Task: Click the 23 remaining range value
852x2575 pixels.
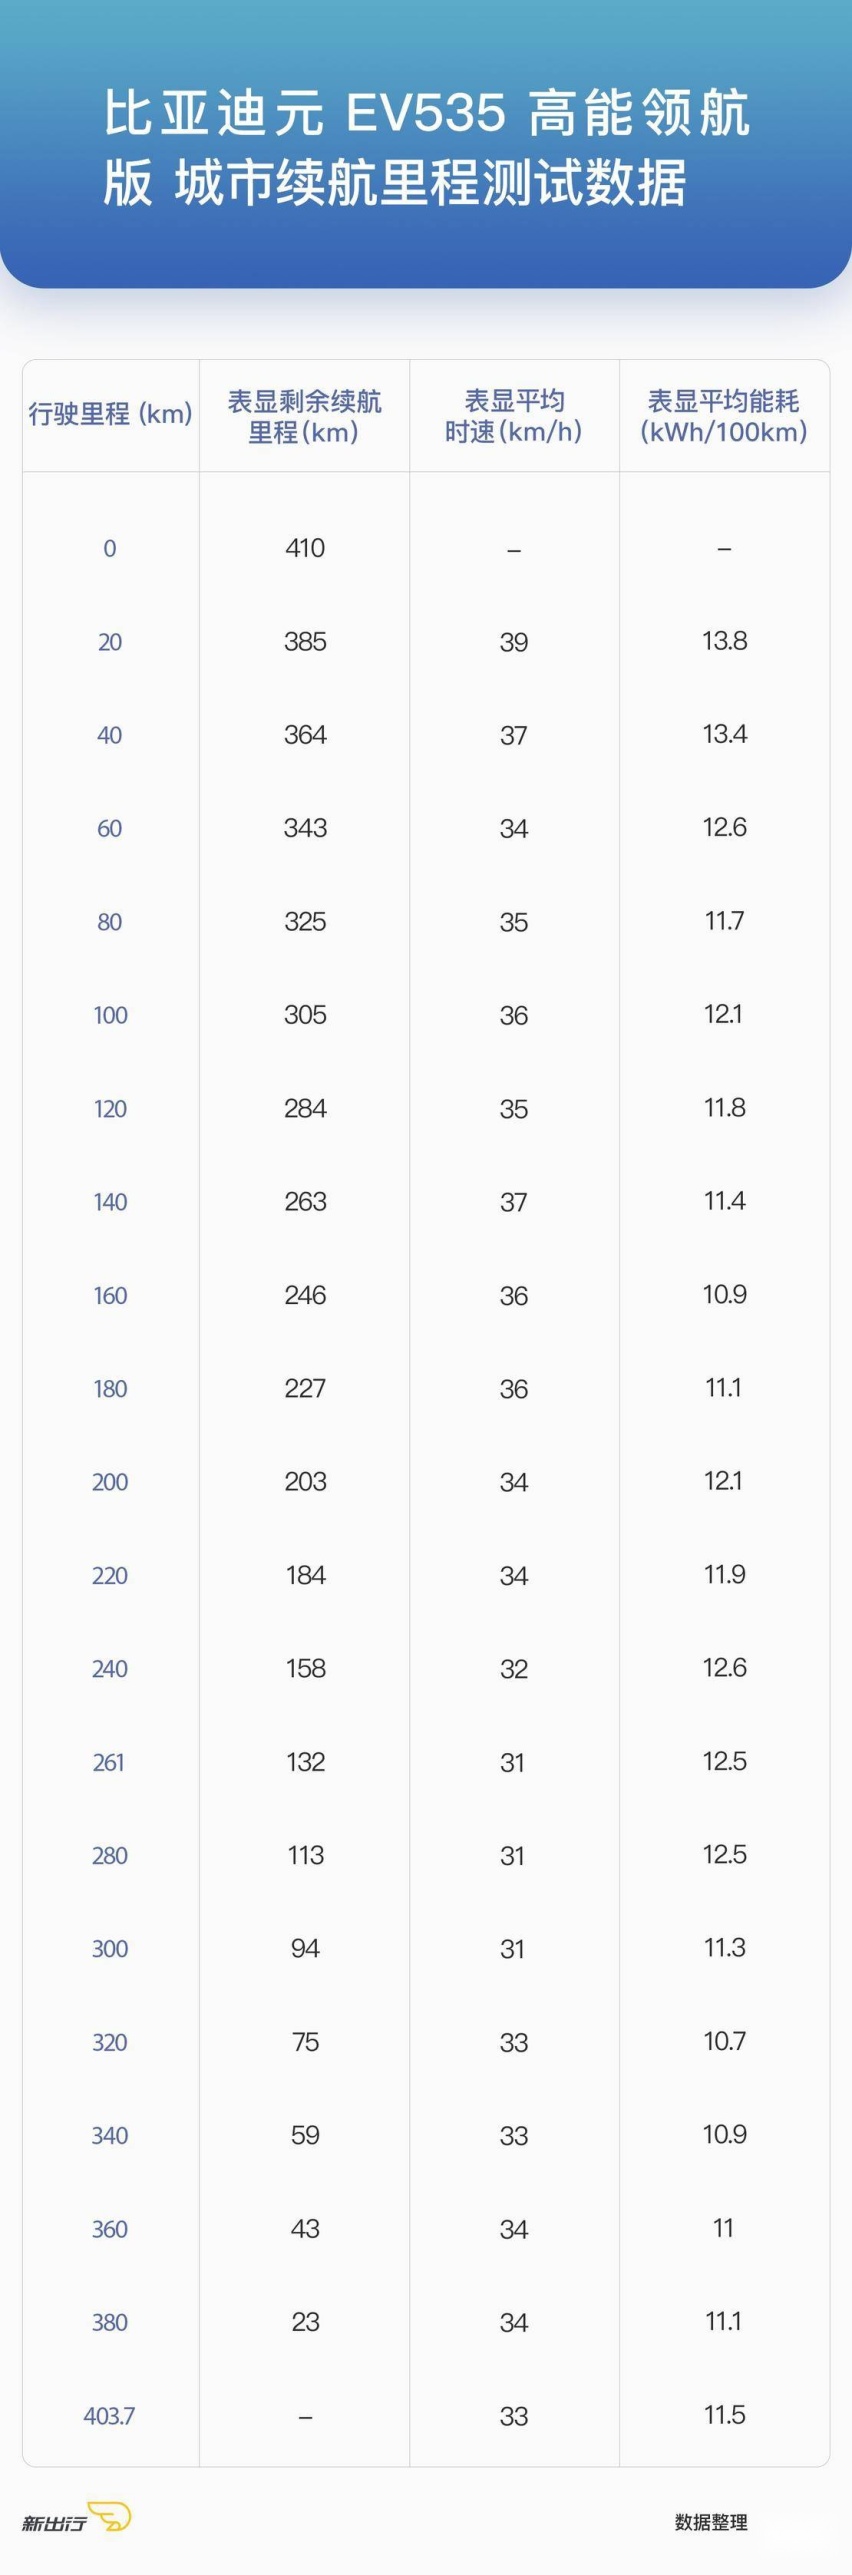Action: pyautogui.click(x=305, y=2321)
